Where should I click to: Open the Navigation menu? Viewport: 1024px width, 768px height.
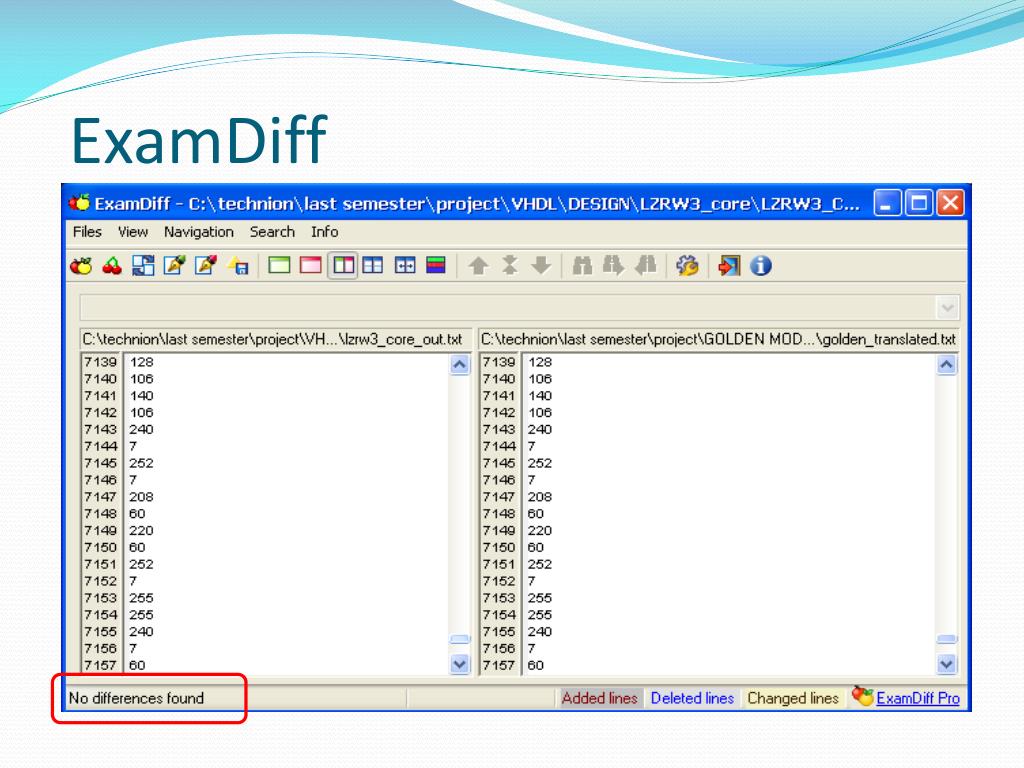click(199, 232)
